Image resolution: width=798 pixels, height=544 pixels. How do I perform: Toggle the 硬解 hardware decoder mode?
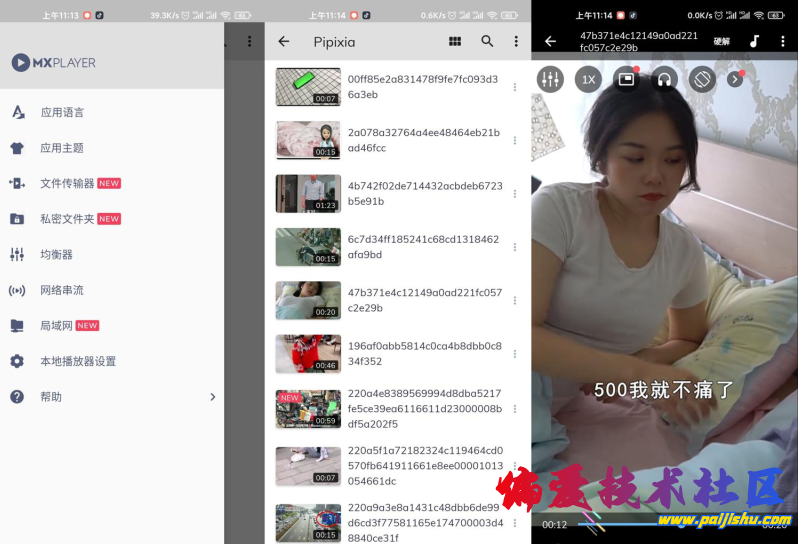click(721, 42)
